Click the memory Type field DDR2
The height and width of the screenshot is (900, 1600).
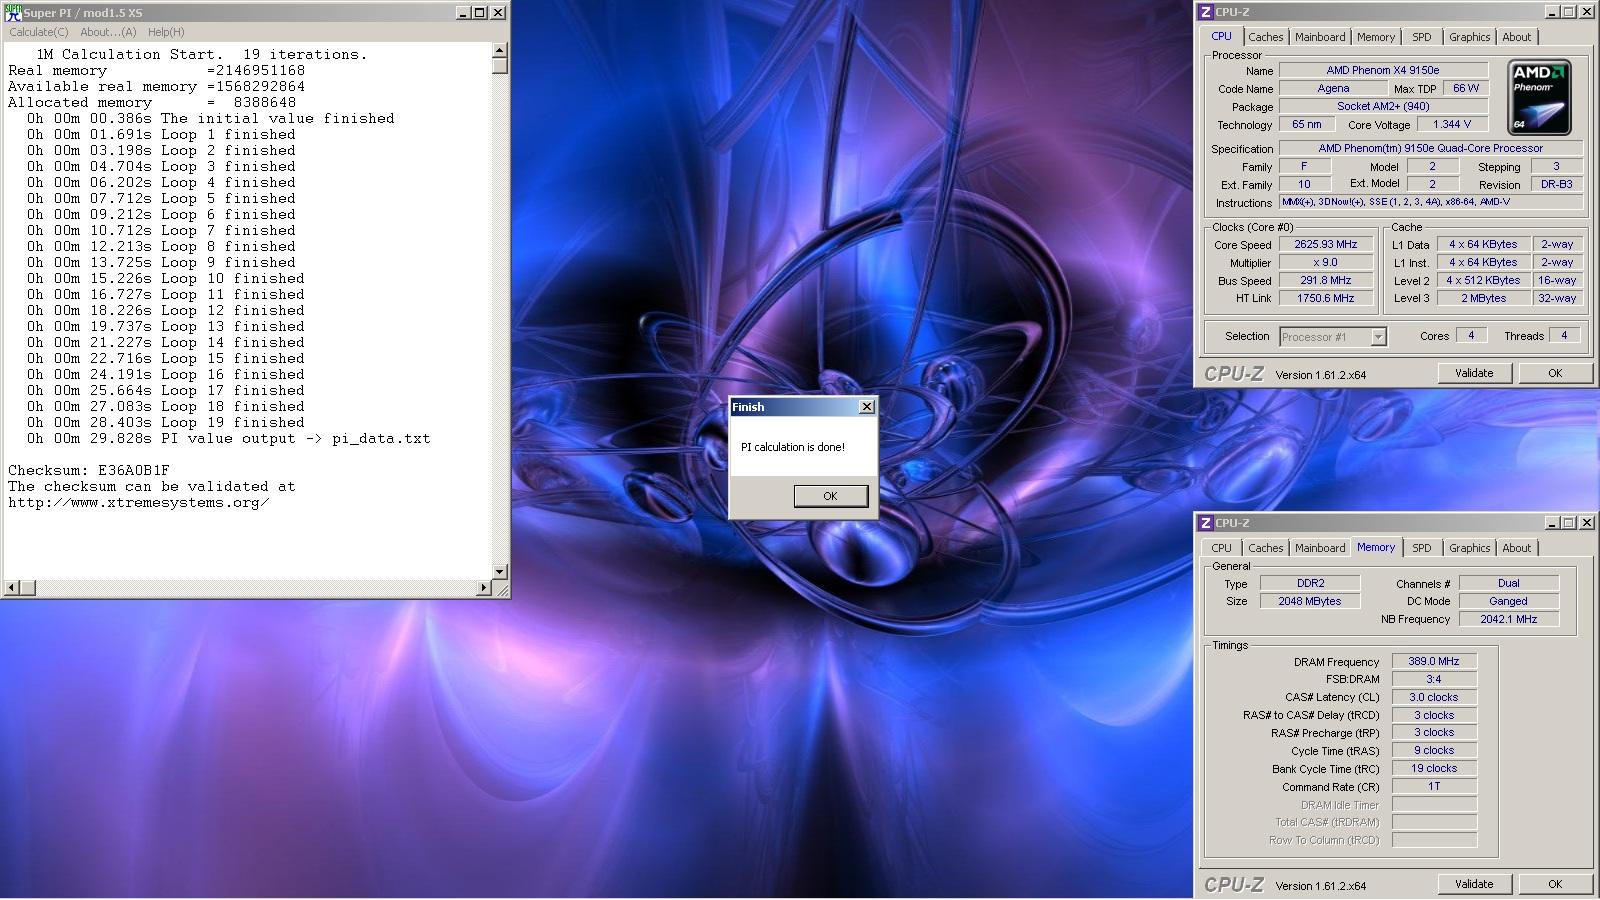coord(1310,583)
